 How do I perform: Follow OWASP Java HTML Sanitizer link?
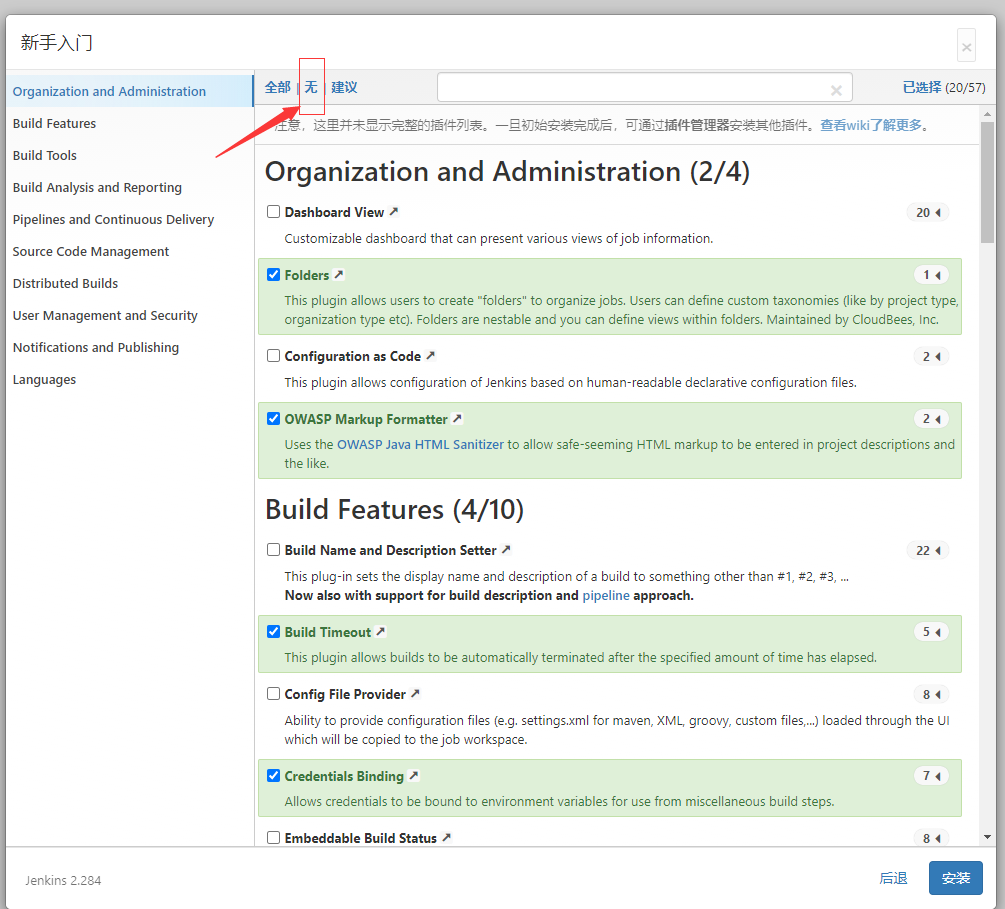(420, 444)
